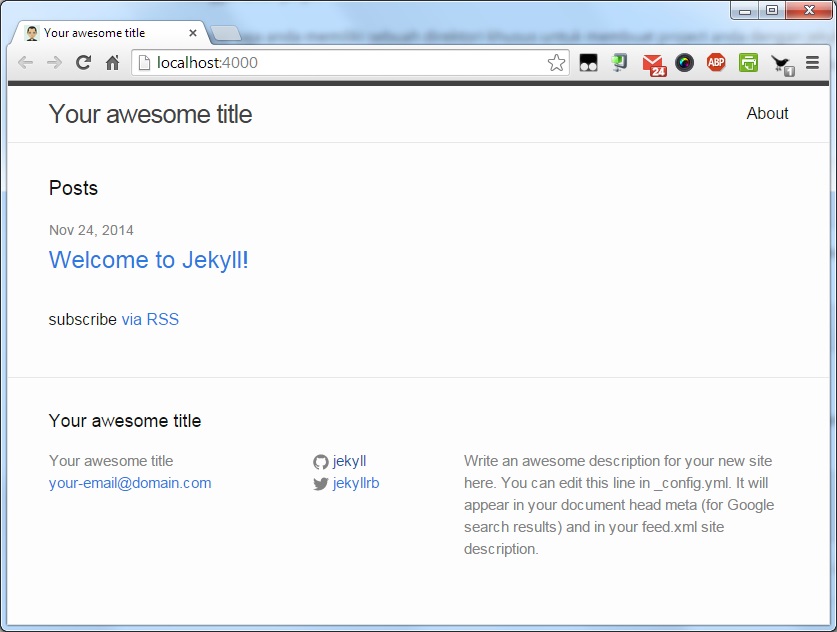Reload the current page
The width and height of the screenshot is (837, 632).
tap(84, 63)
